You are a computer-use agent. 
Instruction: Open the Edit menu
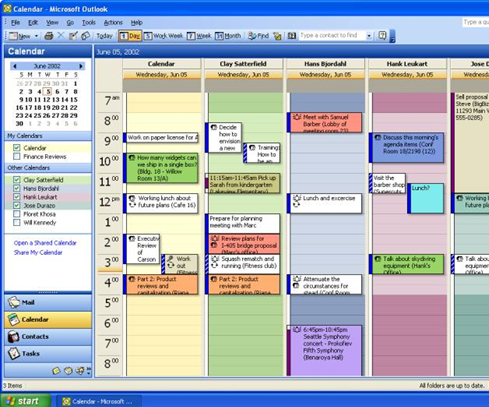point(33,23)
